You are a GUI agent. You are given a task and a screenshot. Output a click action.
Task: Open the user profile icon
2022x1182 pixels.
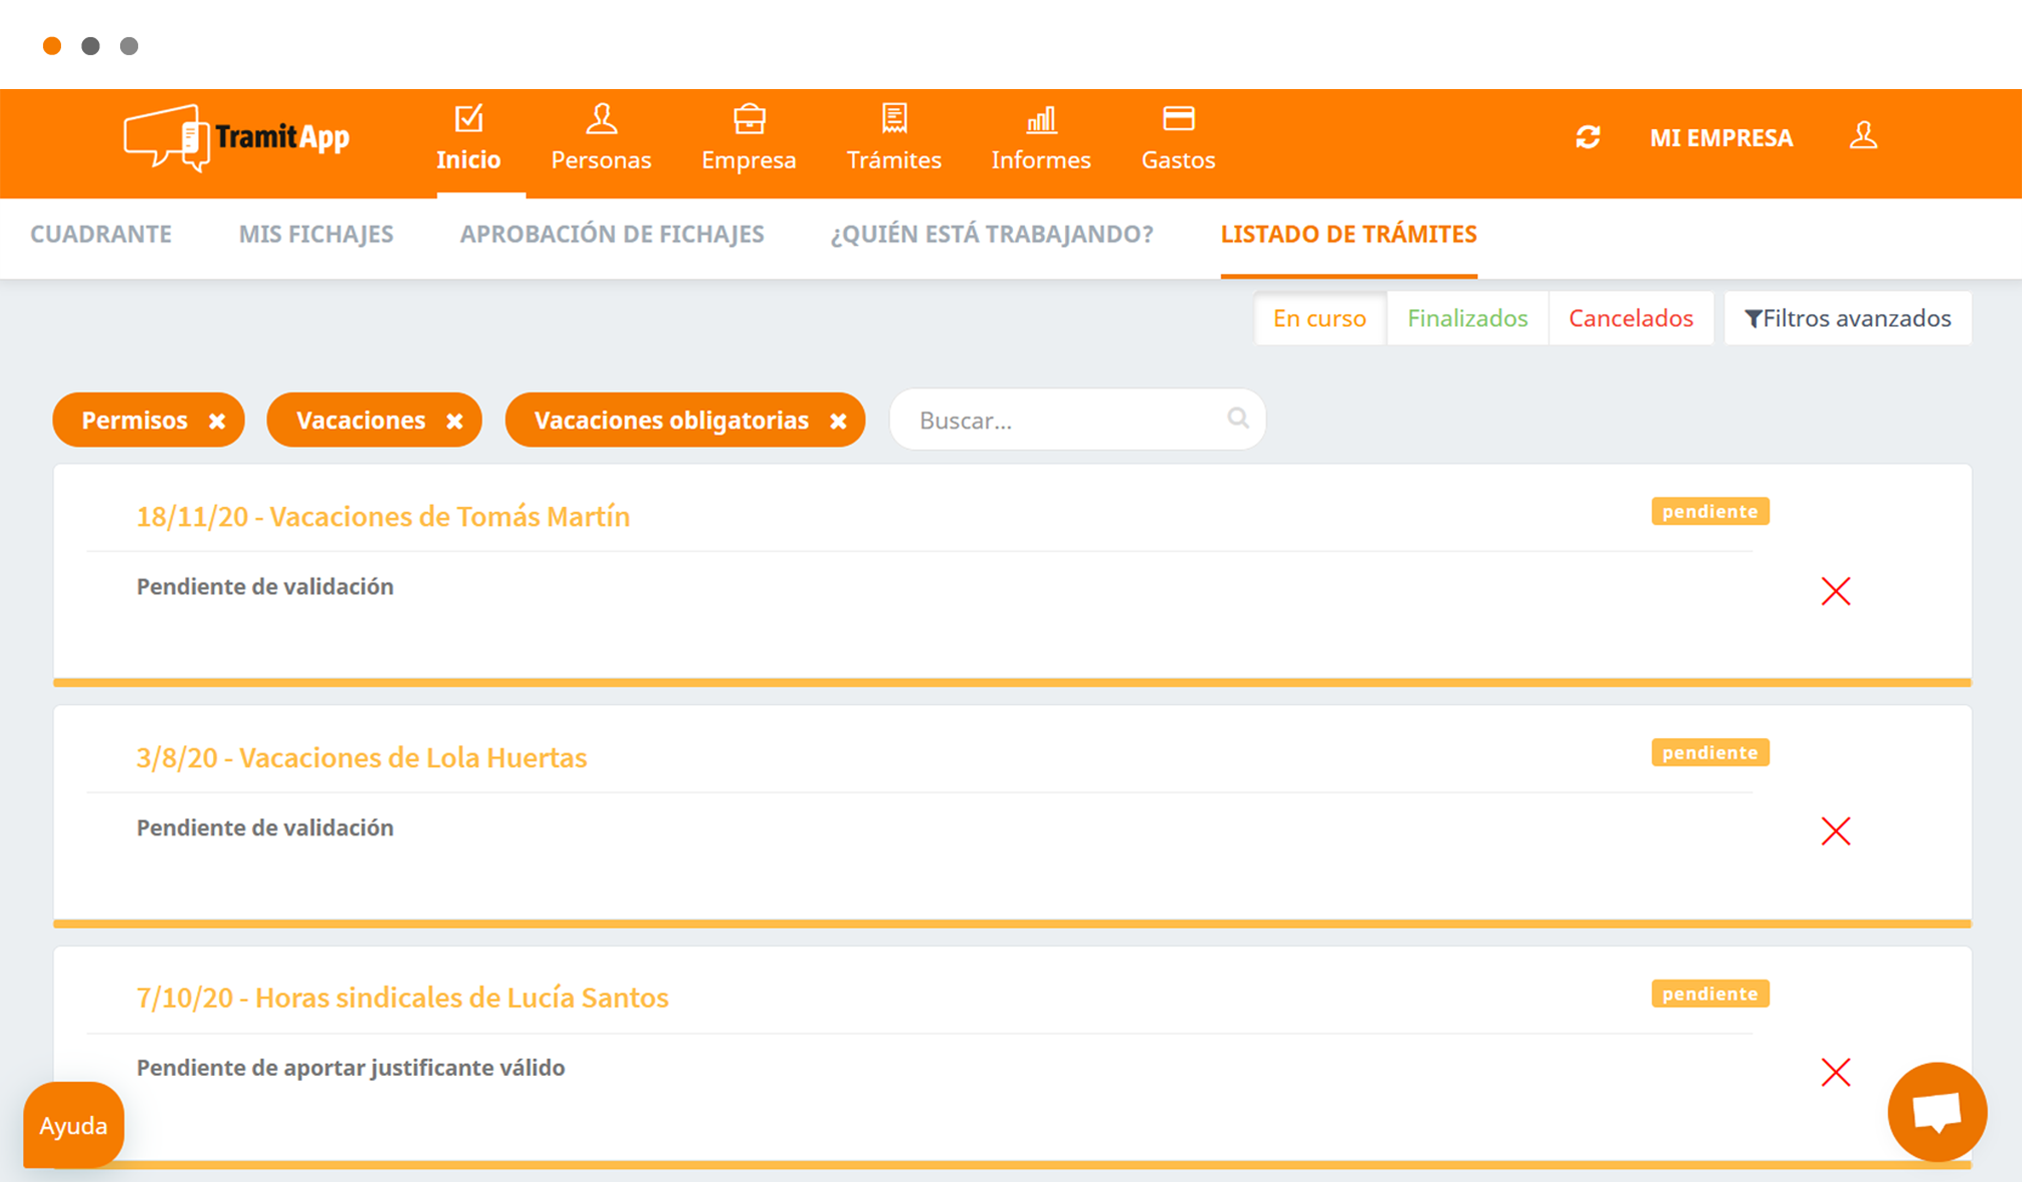click(x=1863, y=136)
